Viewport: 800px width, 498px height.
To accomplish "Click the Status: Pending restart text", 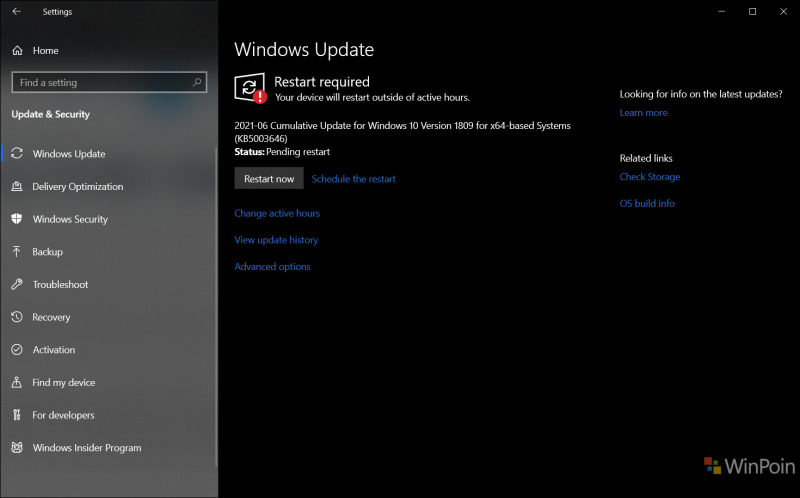I will pyautogui.click(x=282, y=152).
